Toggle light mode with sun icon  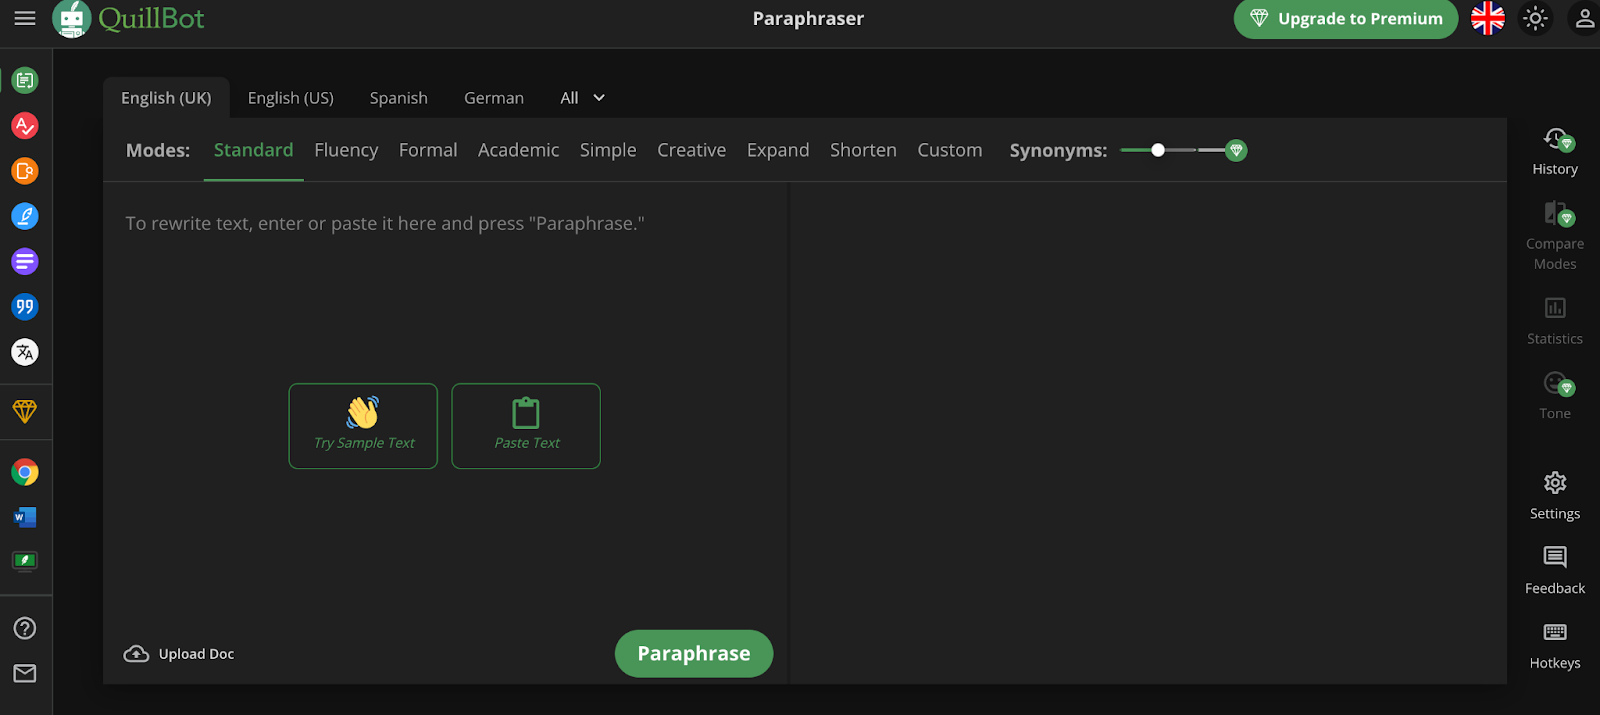click(1536, 18)
